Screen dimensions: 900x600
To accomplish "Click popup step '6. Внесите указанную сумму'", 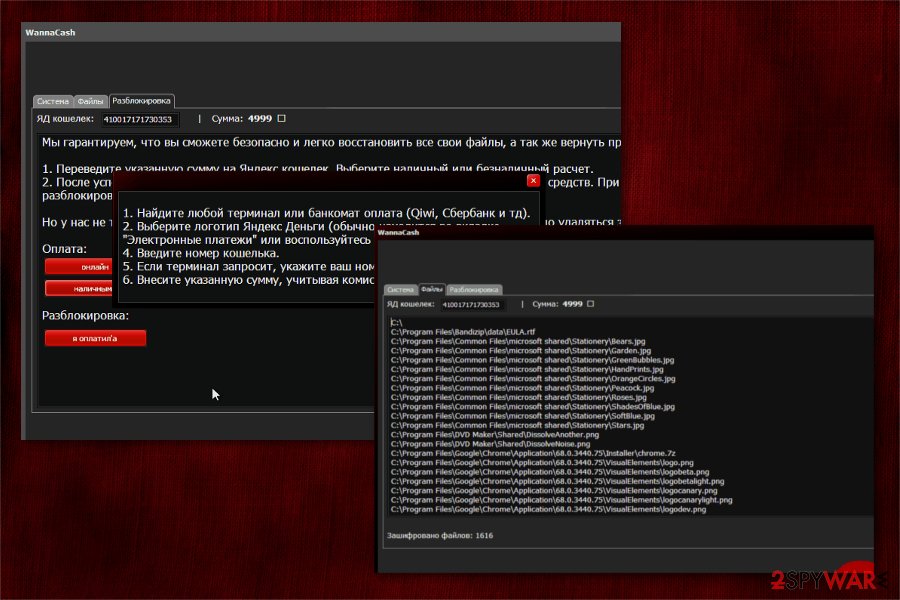I will (x=249, y=280).
